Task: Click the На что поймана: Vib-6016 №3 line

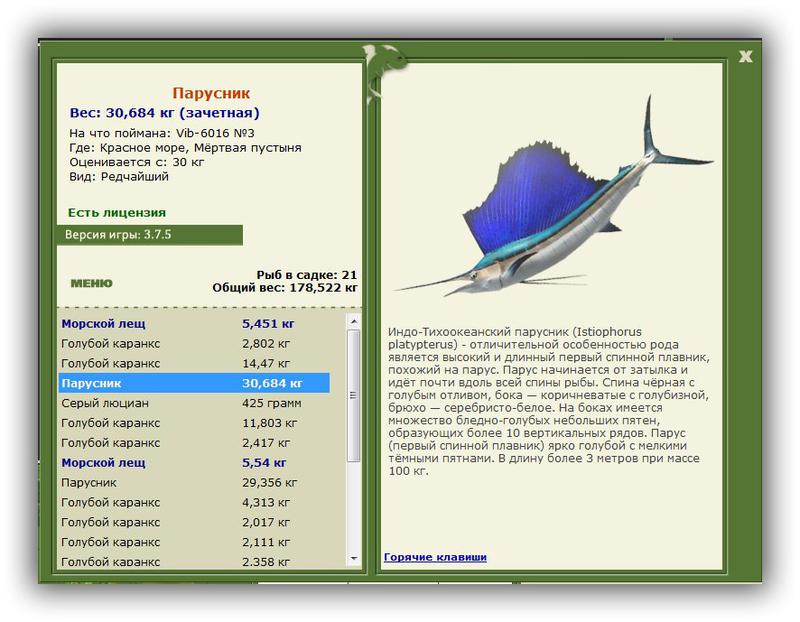Action: [x=162, y=133]
